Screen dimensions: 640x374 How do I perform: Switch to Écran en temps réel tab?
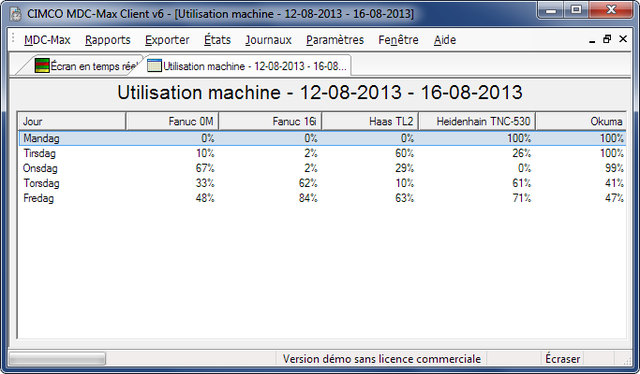pyautogui.click(x=86, y=66)
